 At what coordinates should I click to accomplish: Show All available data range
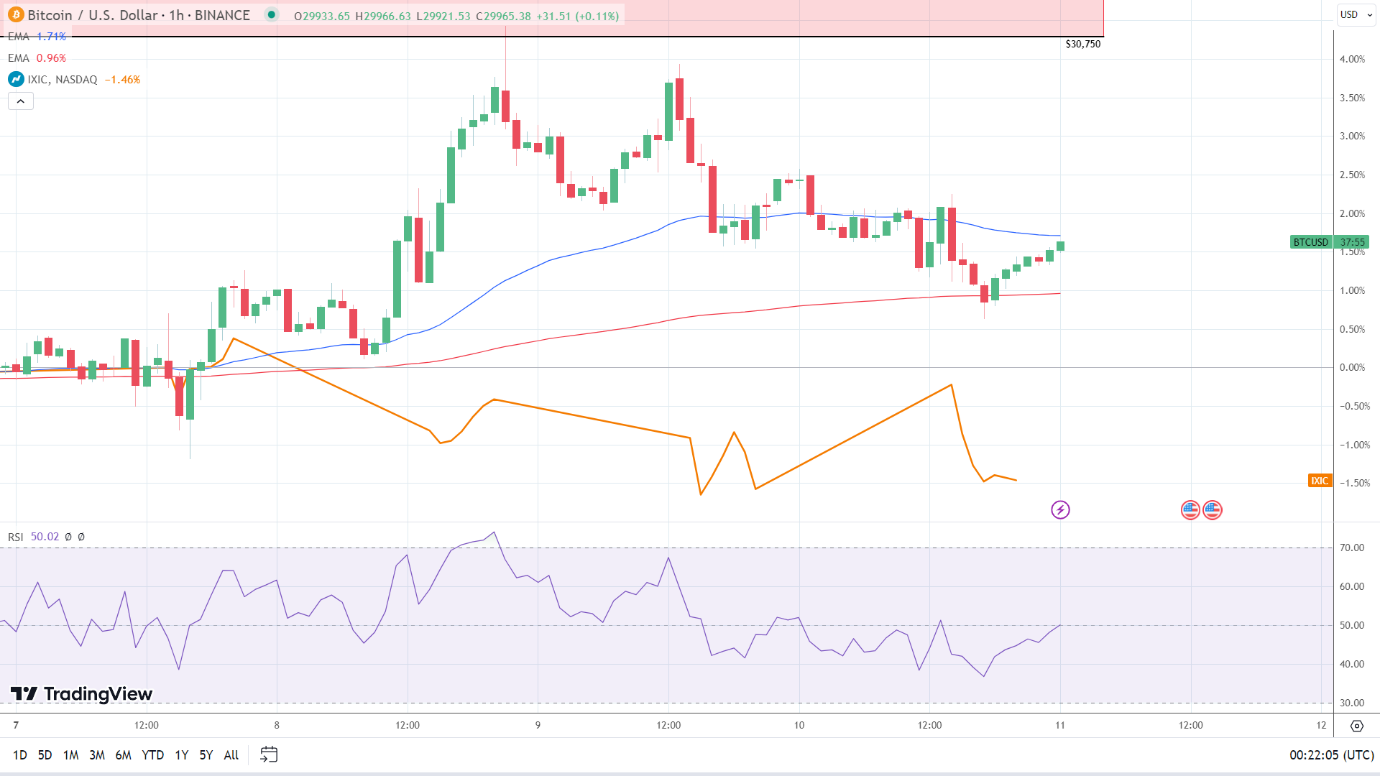click(x=231, y=755)
